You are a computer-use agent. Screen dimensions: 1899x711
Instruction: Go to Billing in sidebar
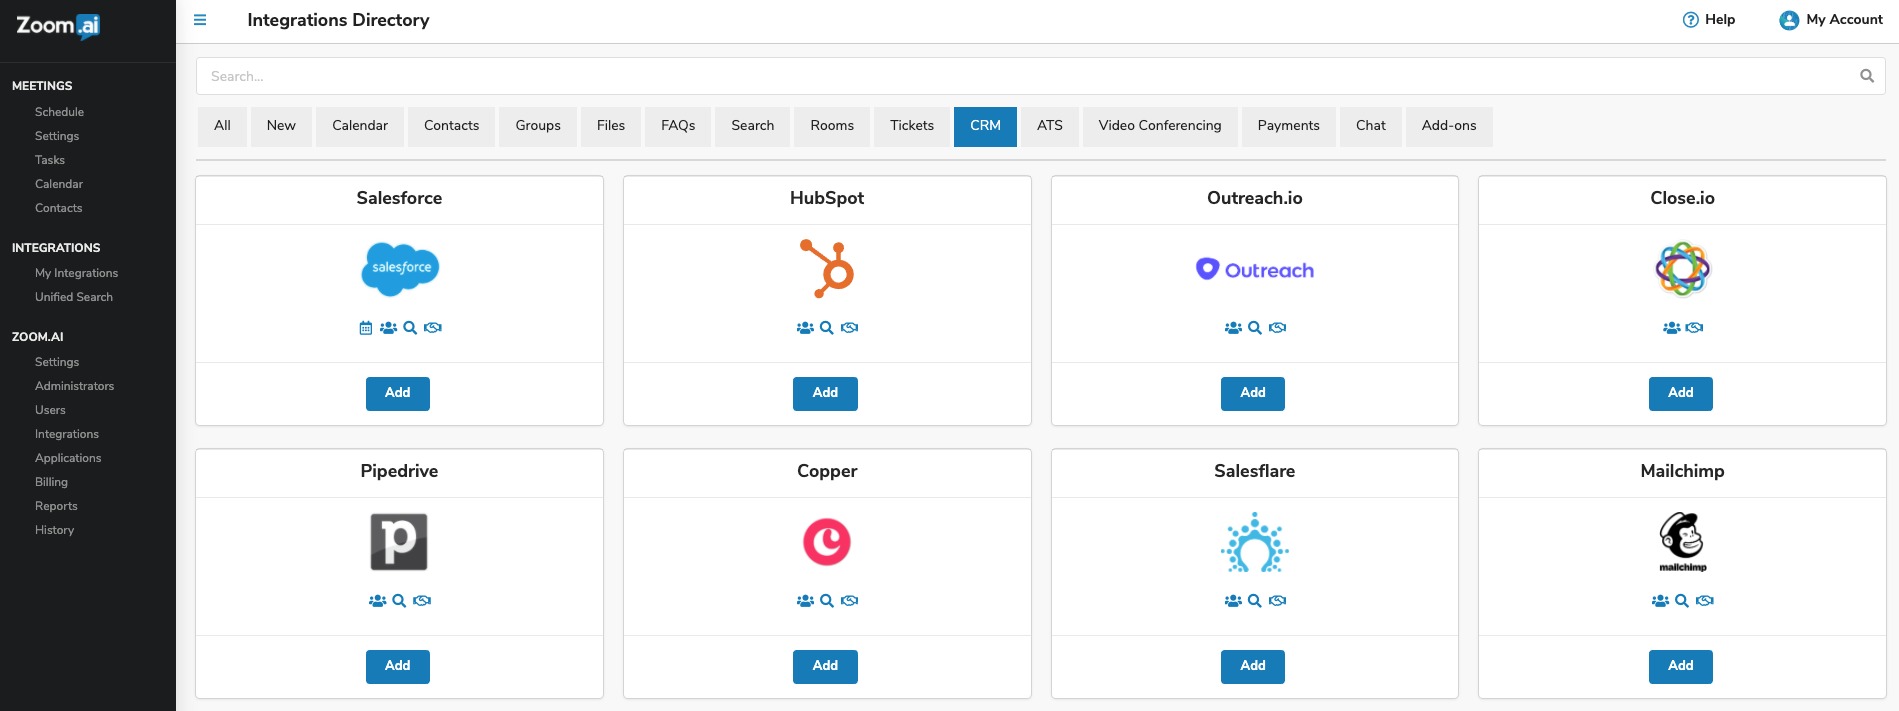(51, 482)
